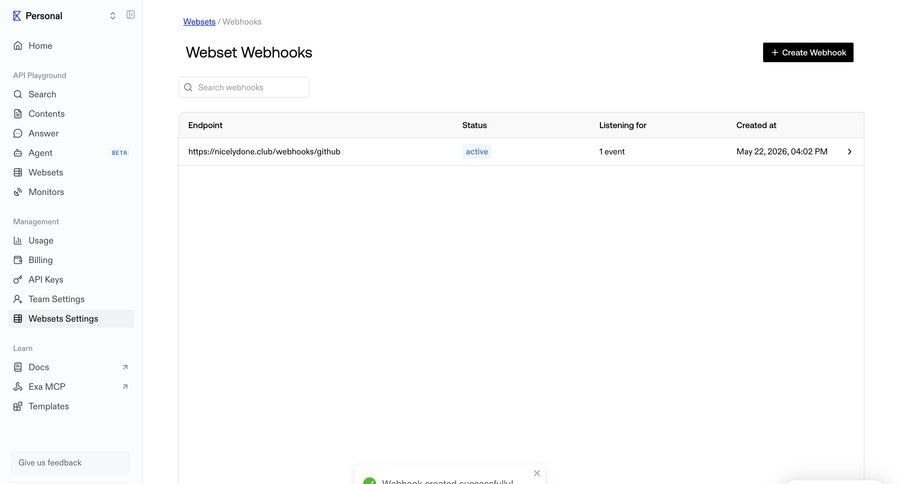Click the Created at column header
The width and height of the screenshot is (900, 484).
point(756,125)
